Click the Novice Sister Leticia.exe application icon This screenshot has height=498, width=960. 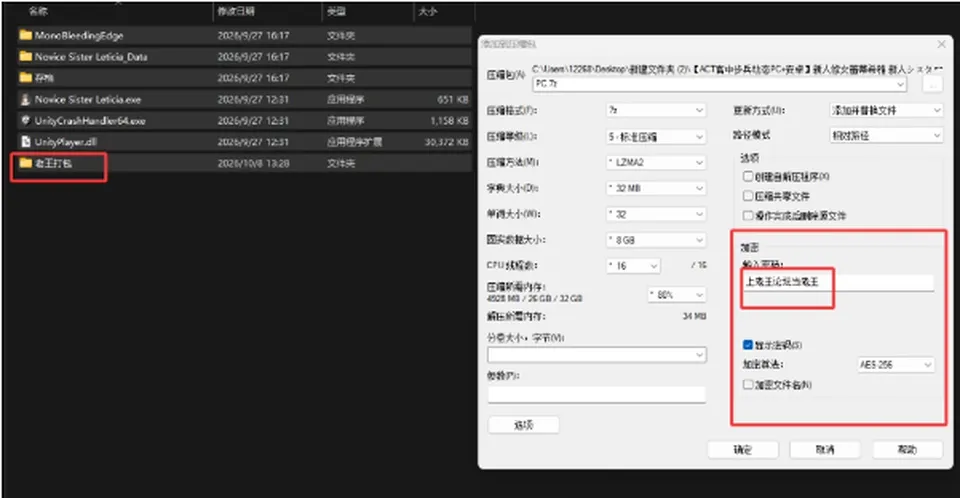click(25, 99)
